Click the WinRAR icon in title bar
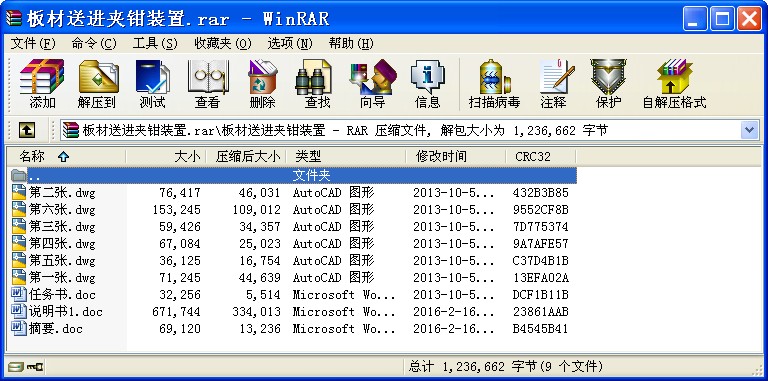The width and height of the screenshot is (768, 381). pyautogui.click(x=14, y=19)
